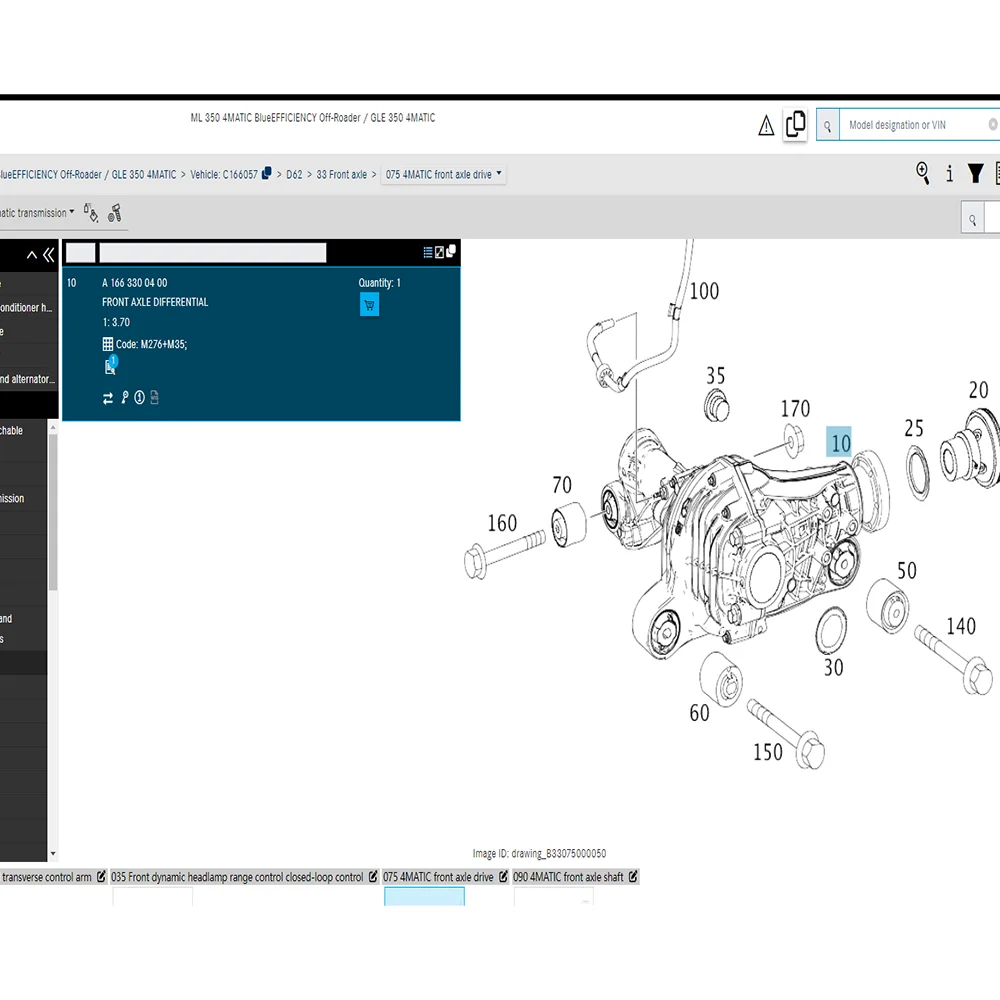Click the copy icon in parts header

(x=451, y=251)
